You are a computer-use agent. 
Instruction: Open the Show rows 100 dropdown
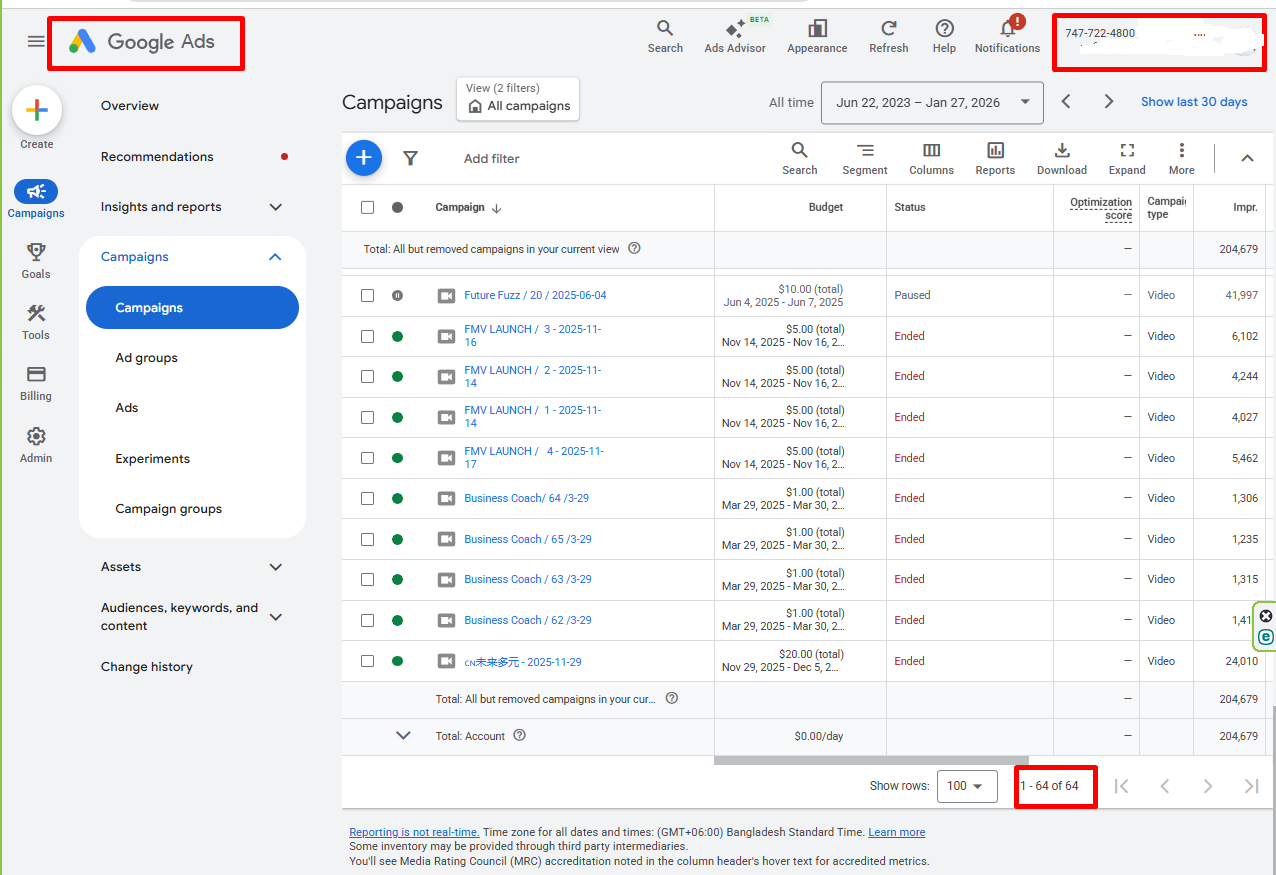coord(966,786)
